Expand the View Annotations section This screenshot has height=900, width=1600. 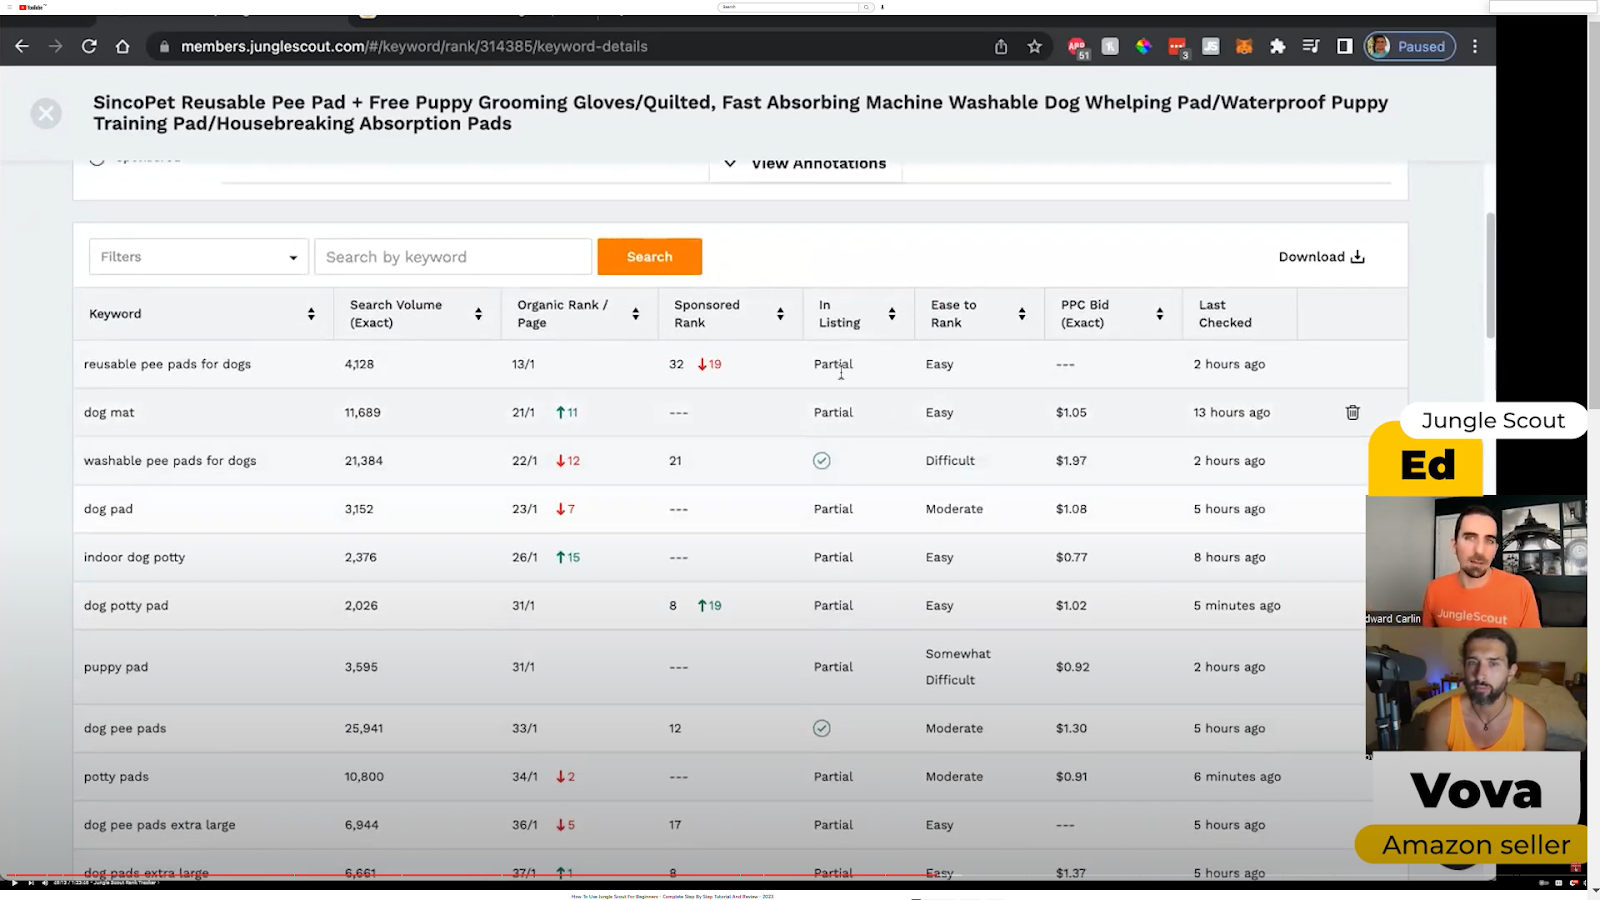click(x=806, y=164)
